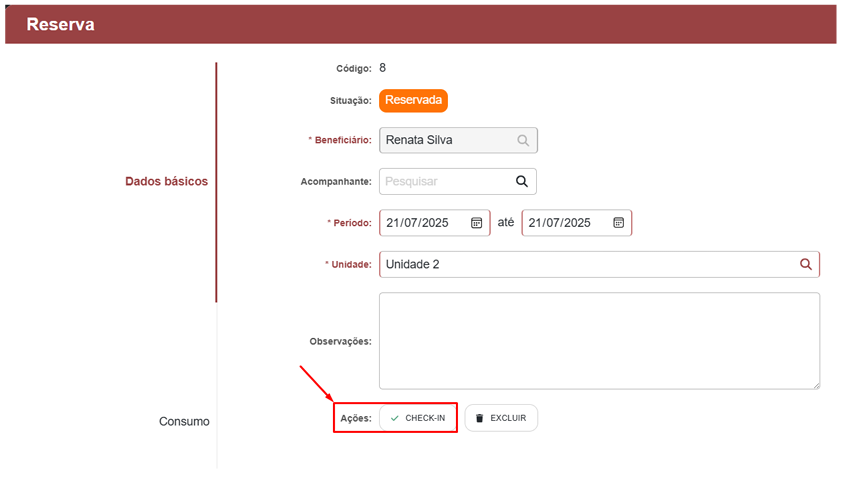Viewport: 842px width, 479px height.
Task: Click the Acompanhante search magnifier icon
Action: pyautogui.click(x=521, y=181)
